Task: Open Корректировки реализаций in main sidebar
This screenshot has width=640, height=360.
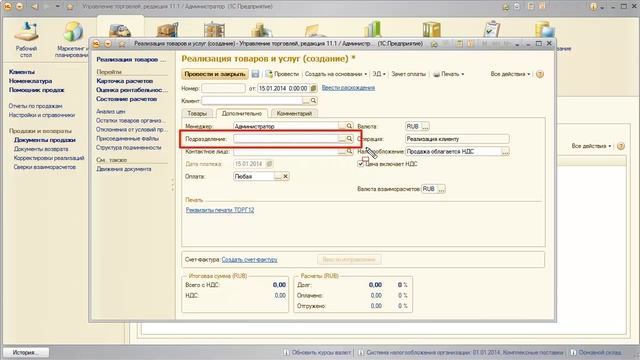Action: click(x=49, y=158)
